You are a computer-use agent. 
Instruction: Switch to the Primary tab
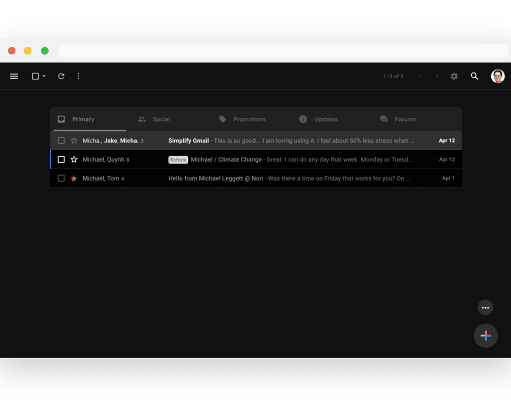pyautogui.click(x=90, y=119)
